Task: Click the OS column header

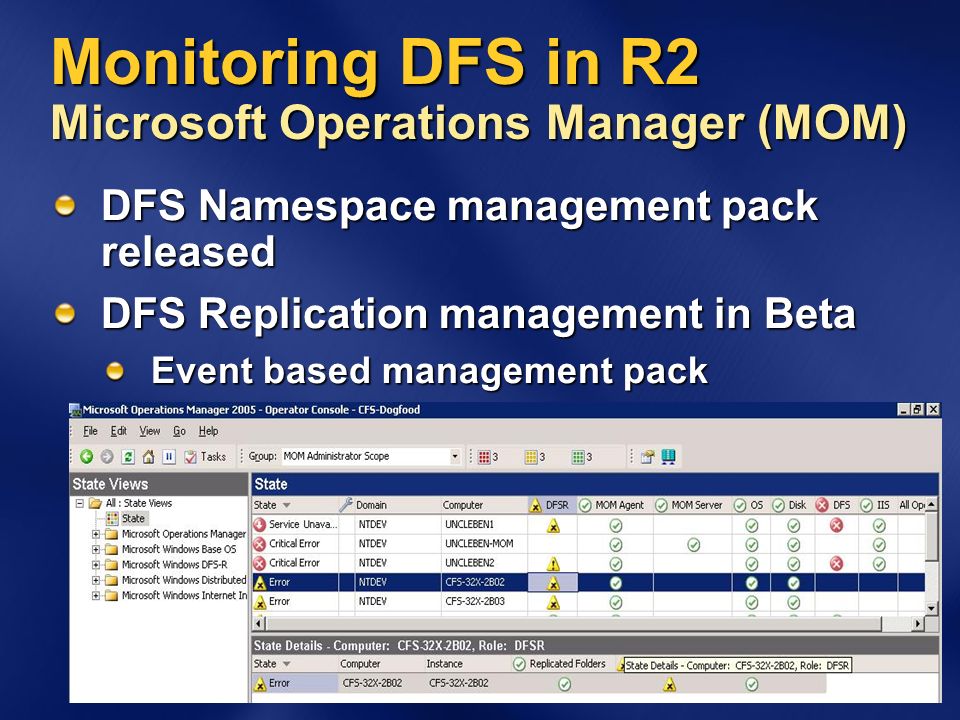Action: [751, 505]
